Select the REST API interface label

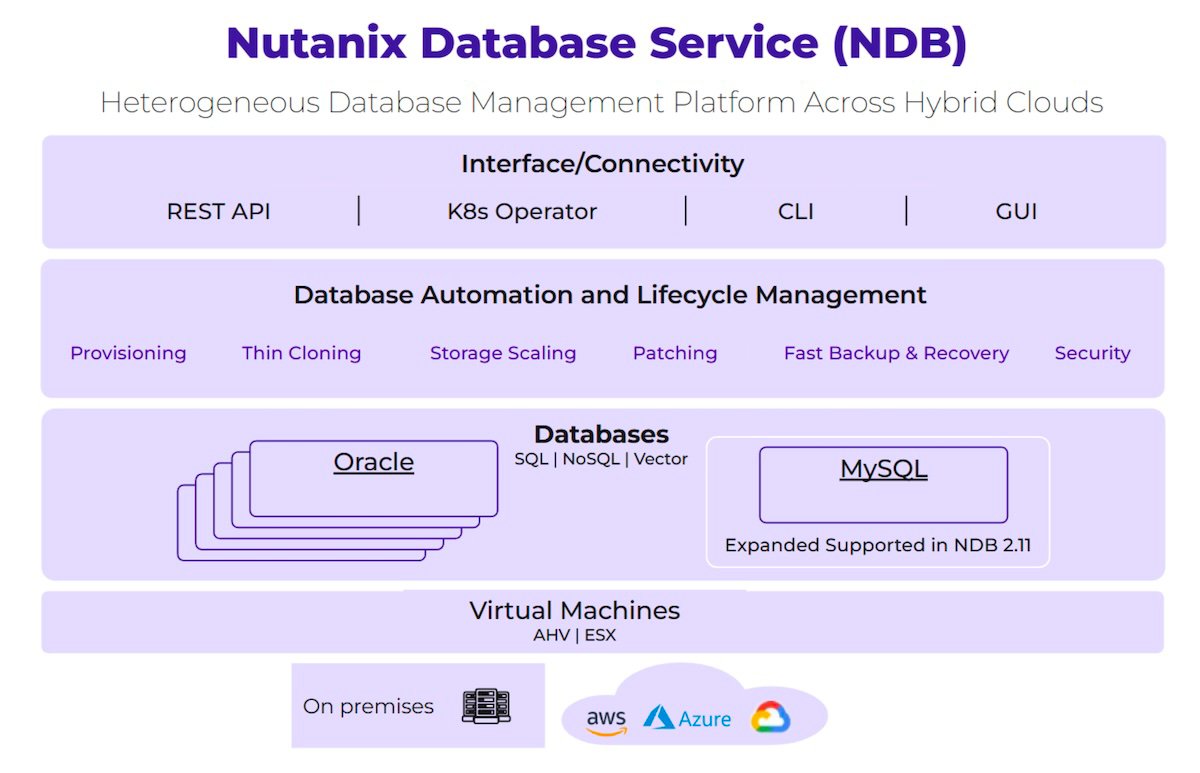(x=219, y=212)
